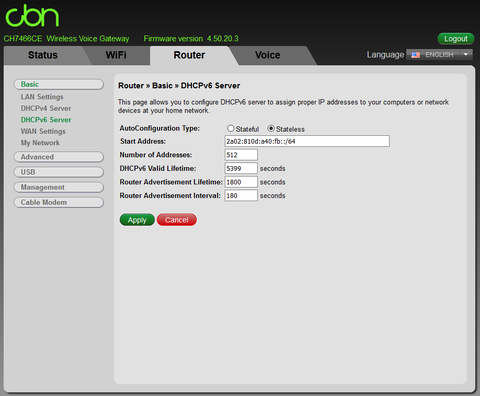Focus the Router Advertisement Lifetime field
Image resolution: width=480 pixels, height=396 pixels.
tap(241, 182)
